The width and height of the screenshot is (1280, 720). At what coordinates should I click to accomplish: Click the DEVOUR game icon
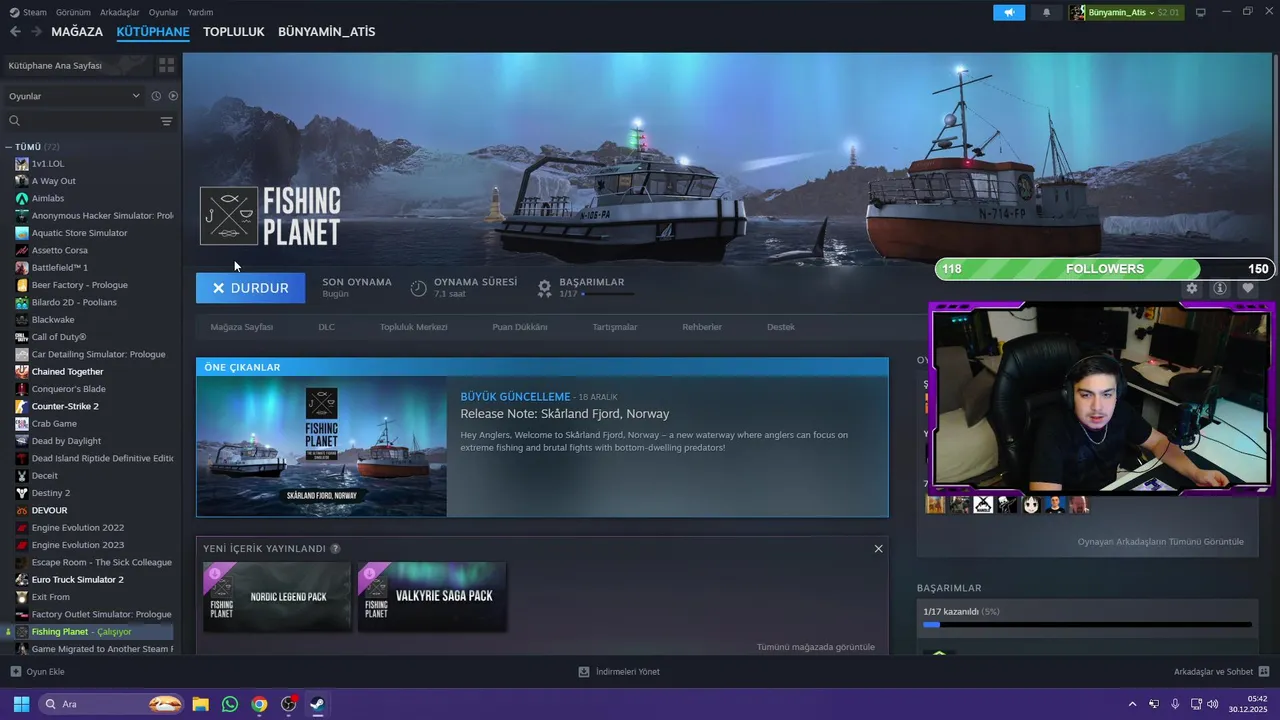point(22,510)
